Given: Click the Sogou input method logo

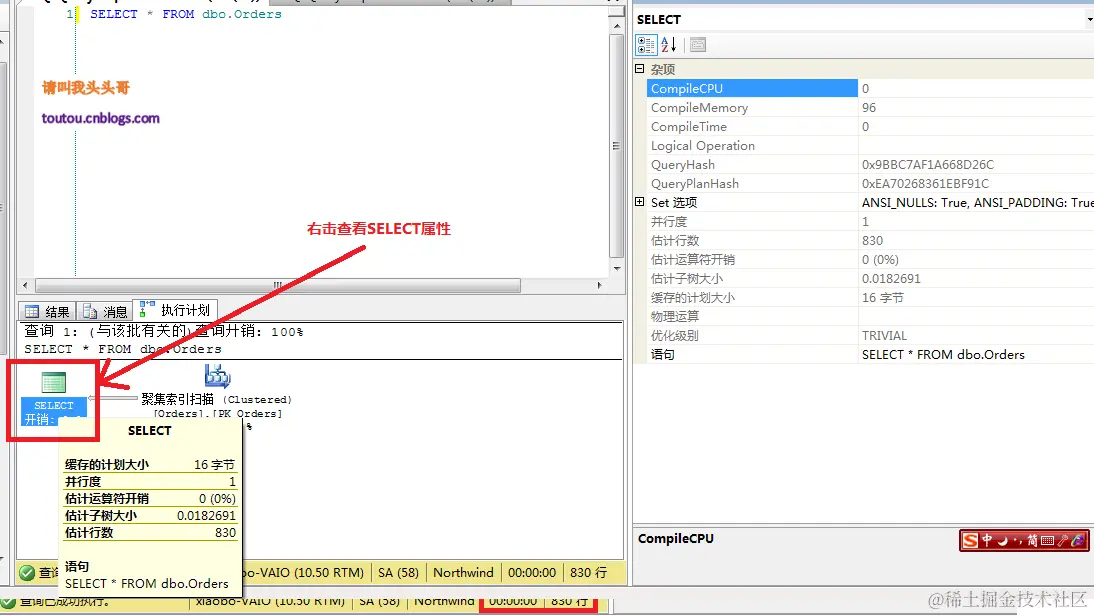Looking at the screenshot, I should [969, 540].
